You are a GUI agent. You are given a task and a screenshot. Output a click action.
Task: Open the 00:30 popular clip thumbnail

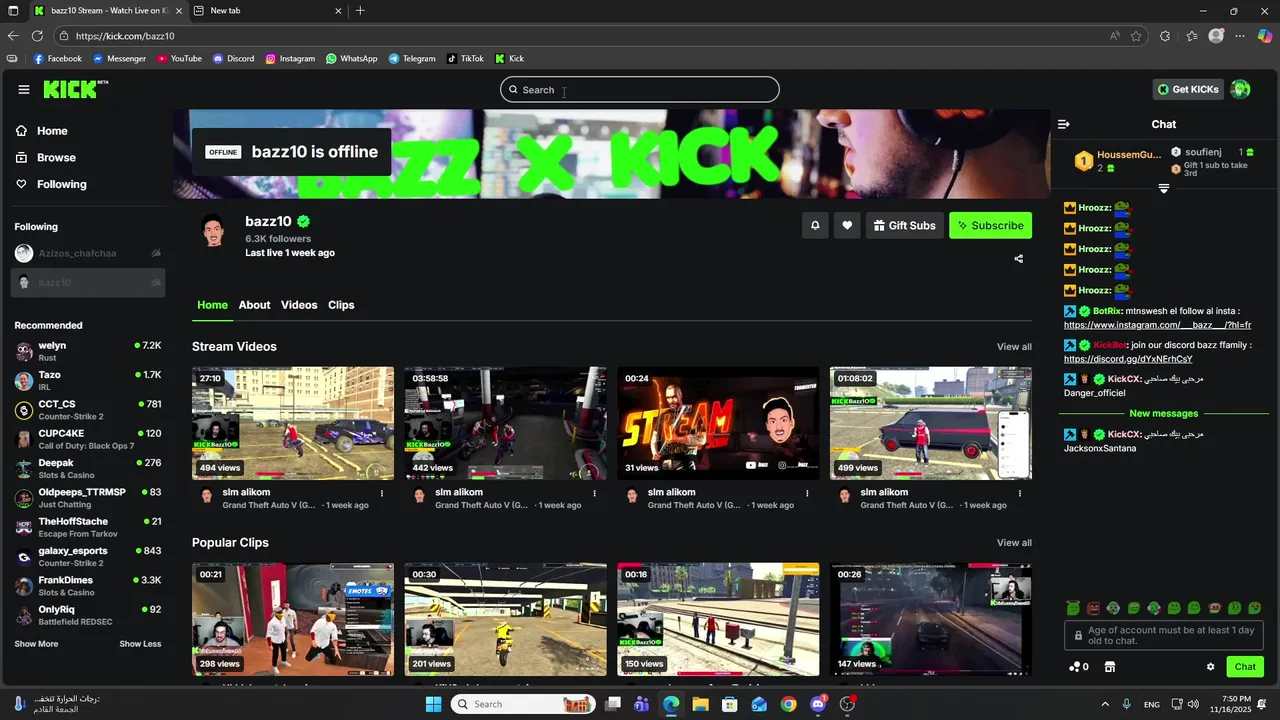(506, 619)
